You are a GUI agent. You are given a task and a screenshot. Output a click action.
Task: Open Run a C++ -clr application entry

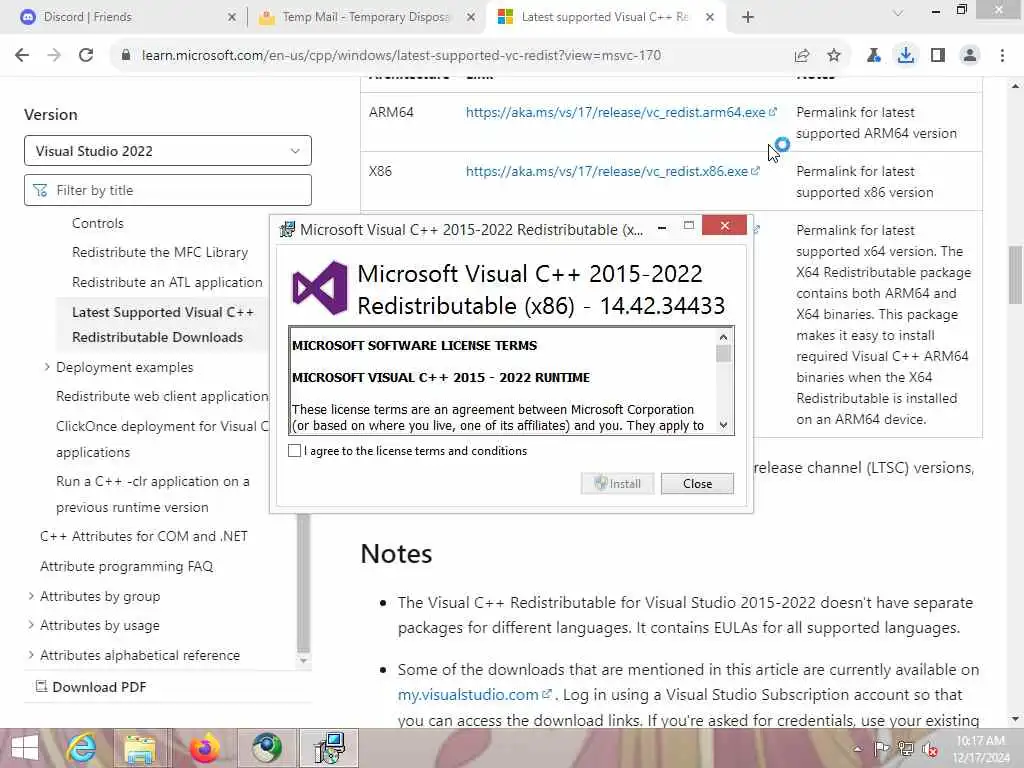click(x=153, y=494)
